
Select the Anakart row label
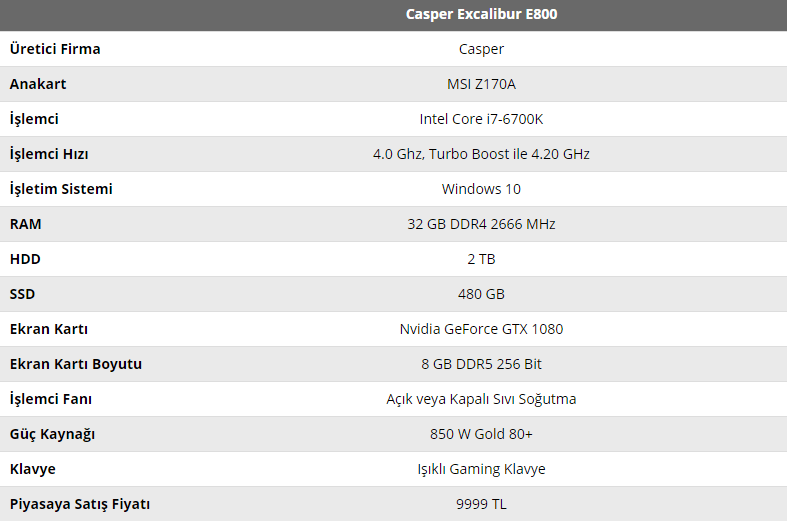(38, 84)
